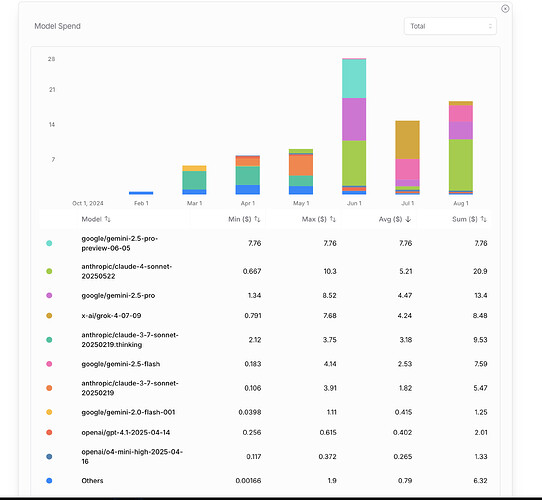This screenshot has height=500, width=542.
Task: Click the Others blue legend dot
Action: [x=49, y=481]
